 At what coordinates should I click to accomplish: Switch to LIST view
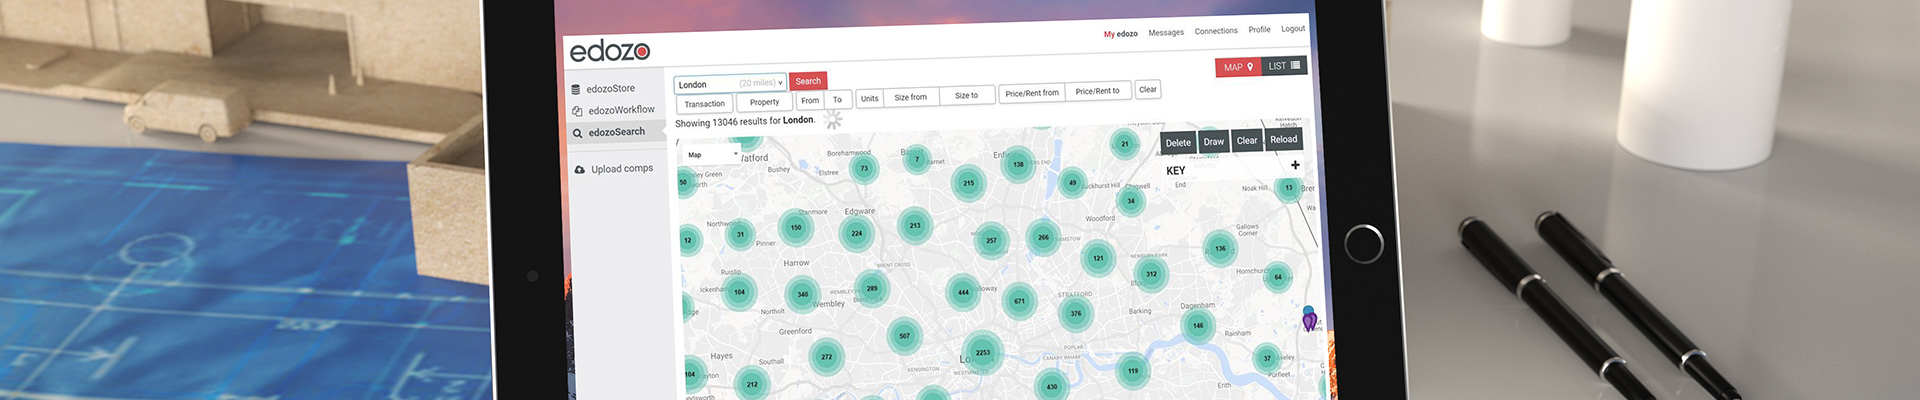1284,66
